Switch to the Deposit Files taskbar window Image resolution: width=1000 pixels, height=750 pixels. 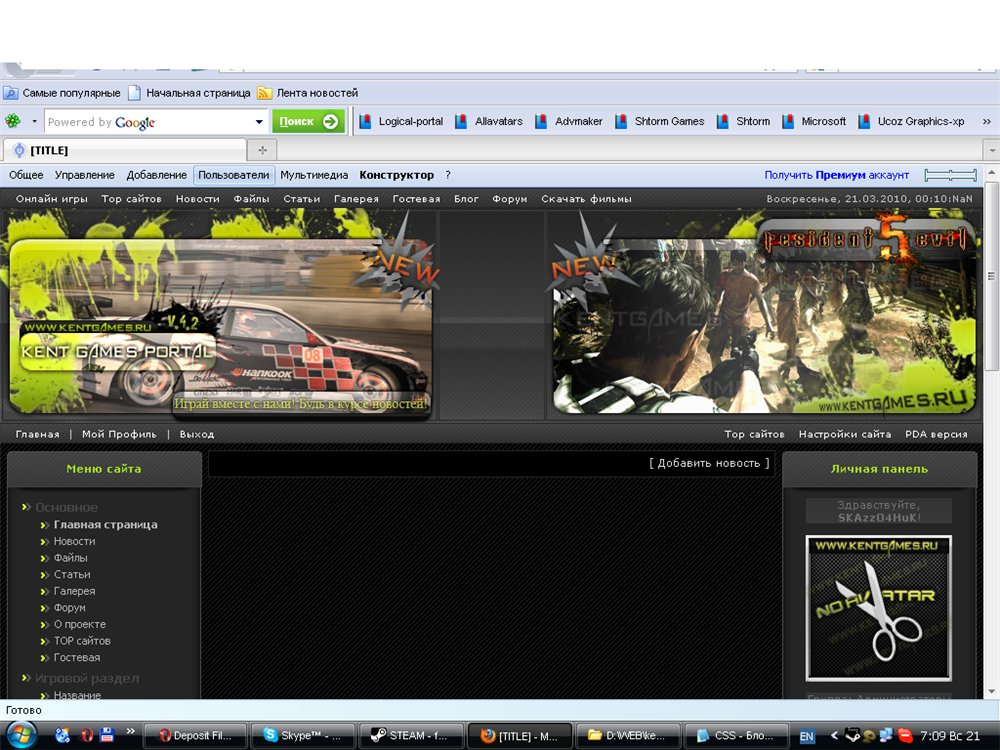[x=195, y=736]
